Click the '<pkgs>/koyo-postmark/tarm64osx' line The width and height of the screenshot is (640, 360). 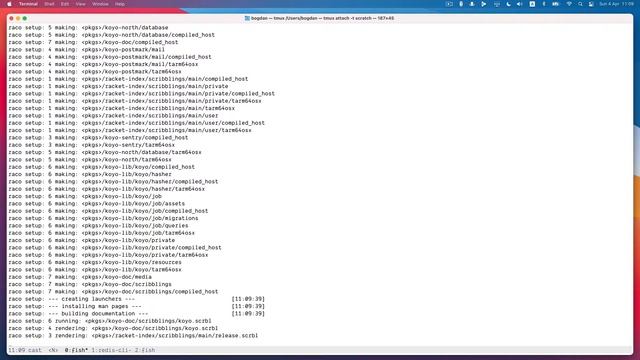coord(95,72)
